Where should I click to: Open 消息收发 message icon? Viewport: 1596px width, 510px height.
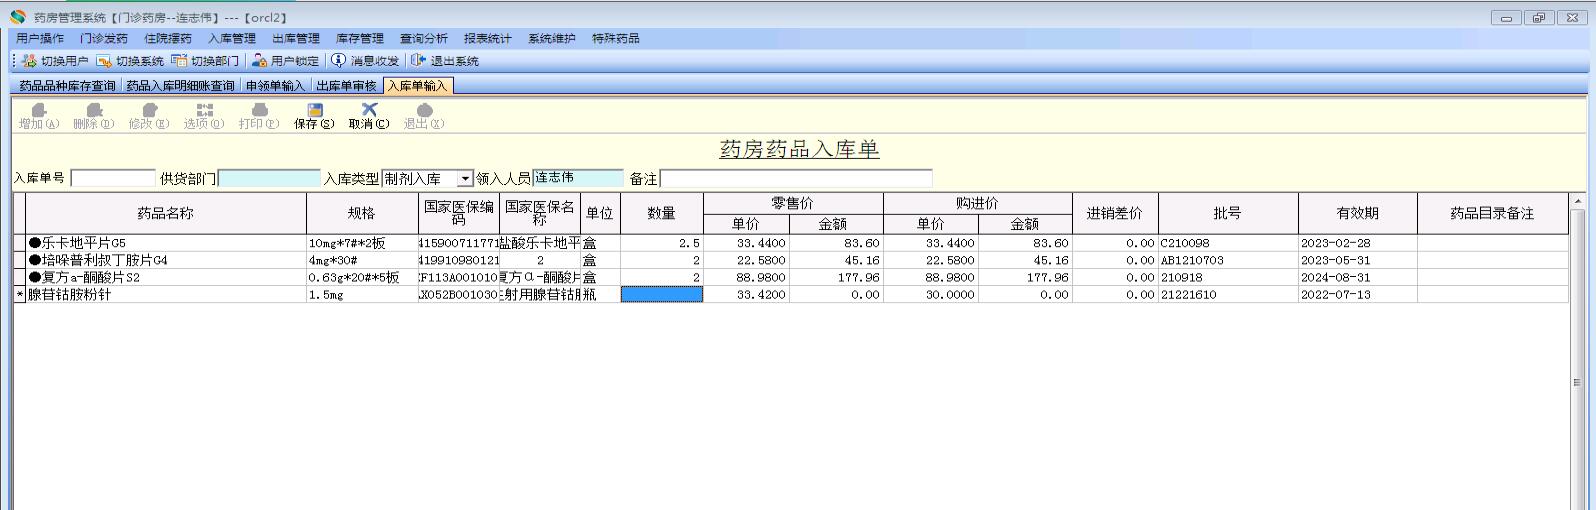(338, 61)
